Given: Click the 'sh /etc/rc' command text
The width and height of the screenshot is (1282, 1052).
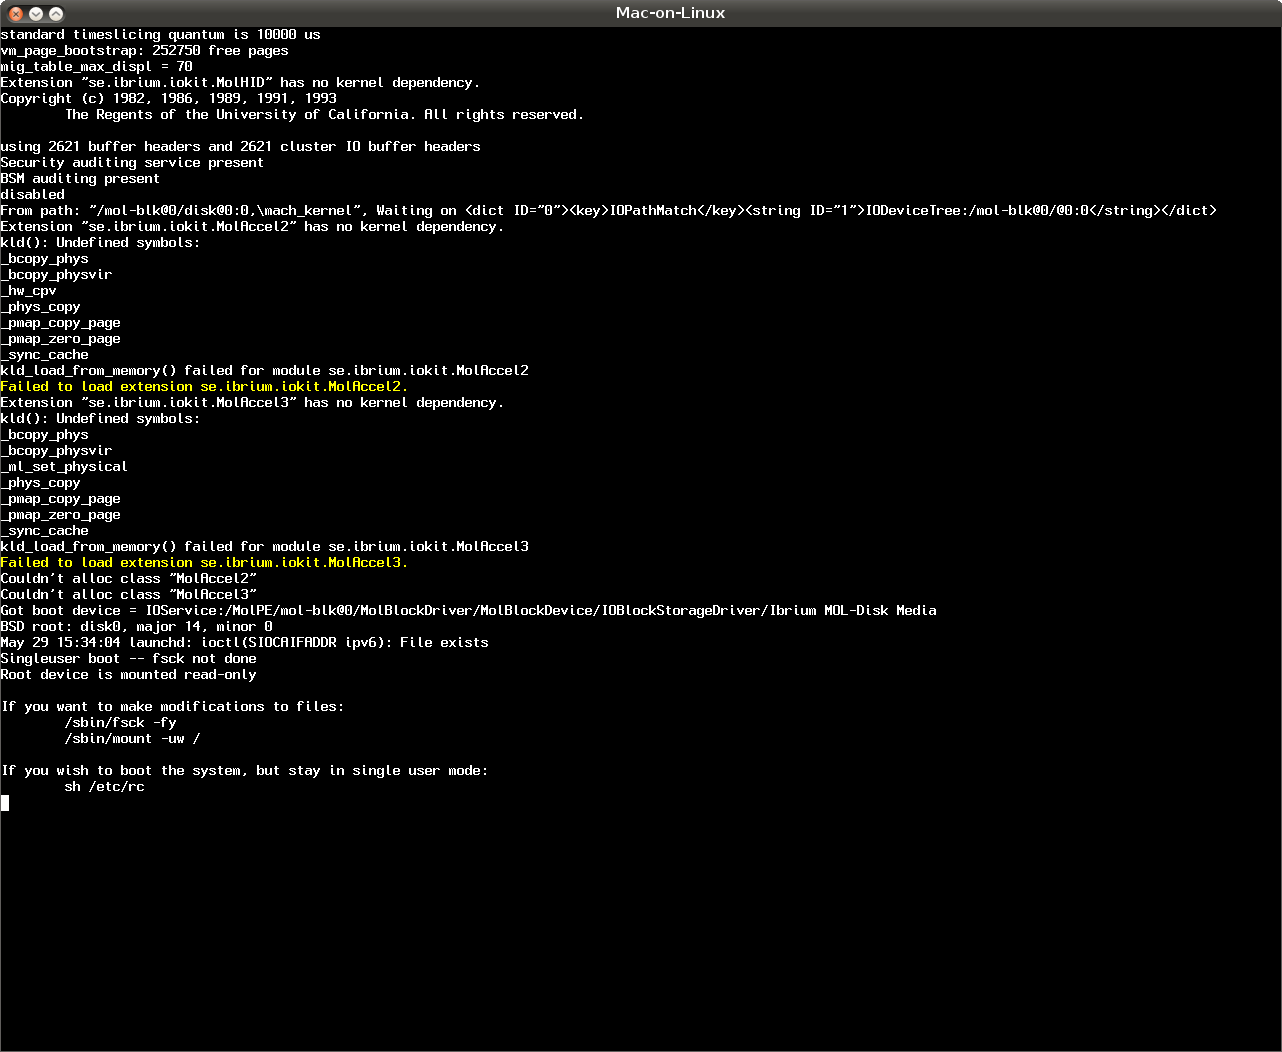Looking at the screenshot, I should click(104, 787).
